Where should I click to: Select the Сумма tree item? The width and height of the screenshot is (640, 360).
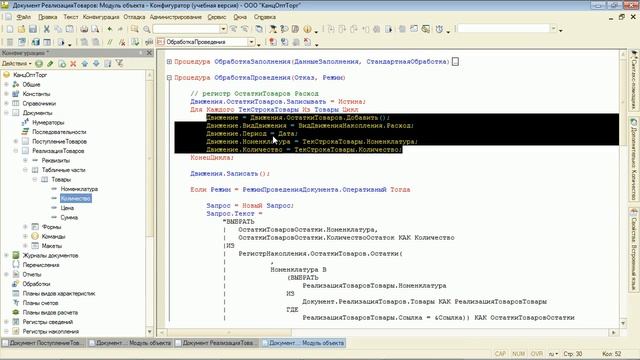[69, 218]
